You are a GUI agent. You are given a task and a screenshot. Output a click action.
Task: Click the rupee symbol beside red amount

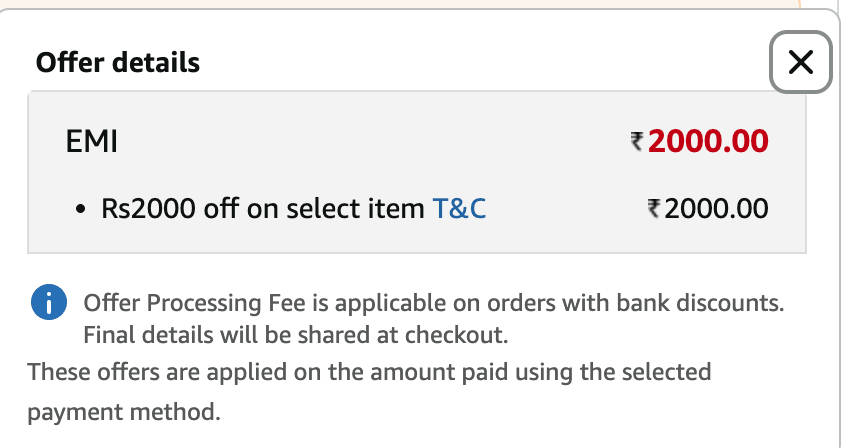click(637, 143)
